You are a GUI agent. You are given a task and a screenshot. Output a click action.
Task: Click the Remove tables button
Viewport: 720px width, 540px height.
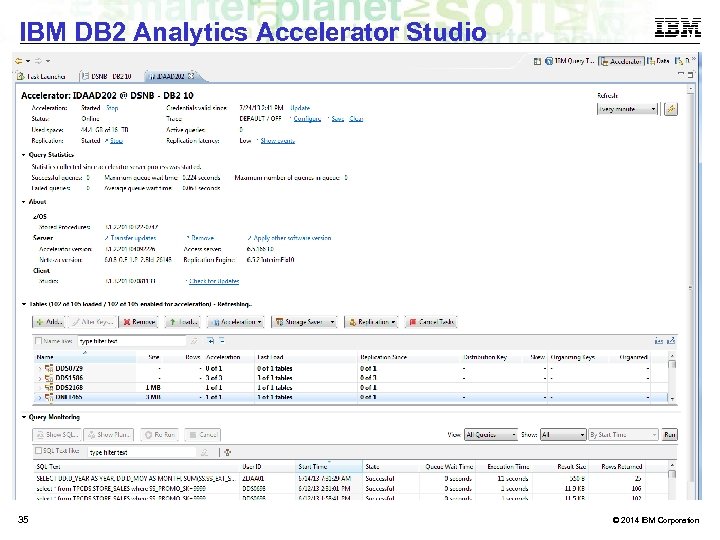point(139,322)
